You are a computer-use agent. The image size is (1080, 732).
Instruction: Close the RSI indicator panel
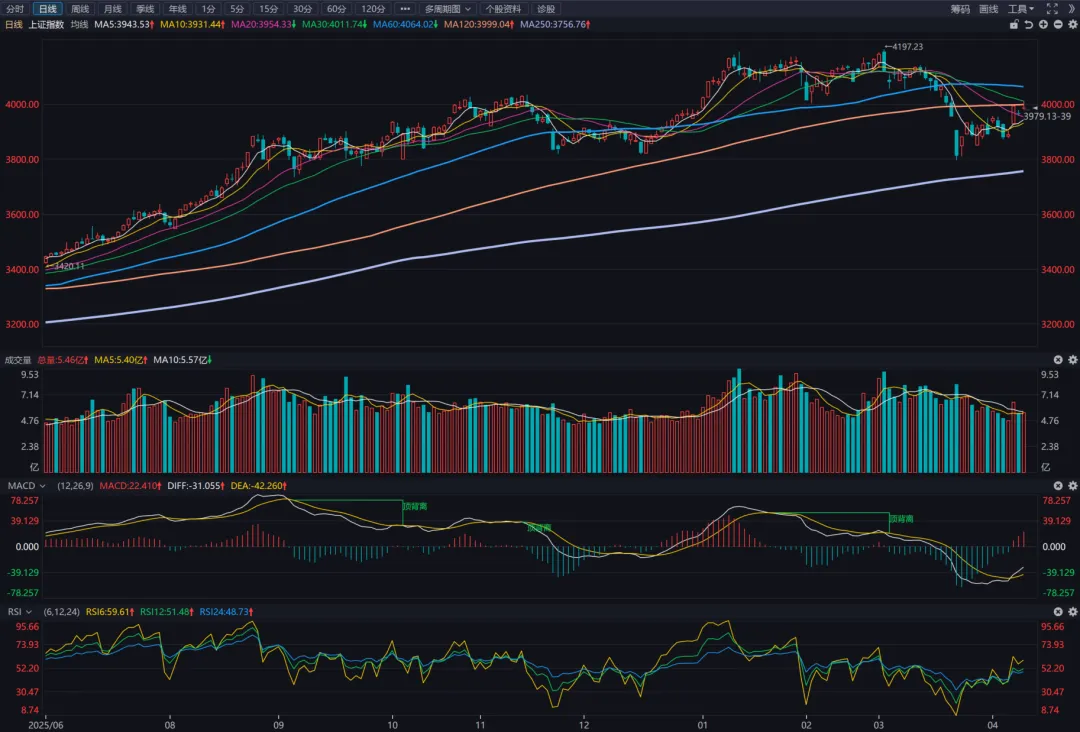[x=1058, y=611]
